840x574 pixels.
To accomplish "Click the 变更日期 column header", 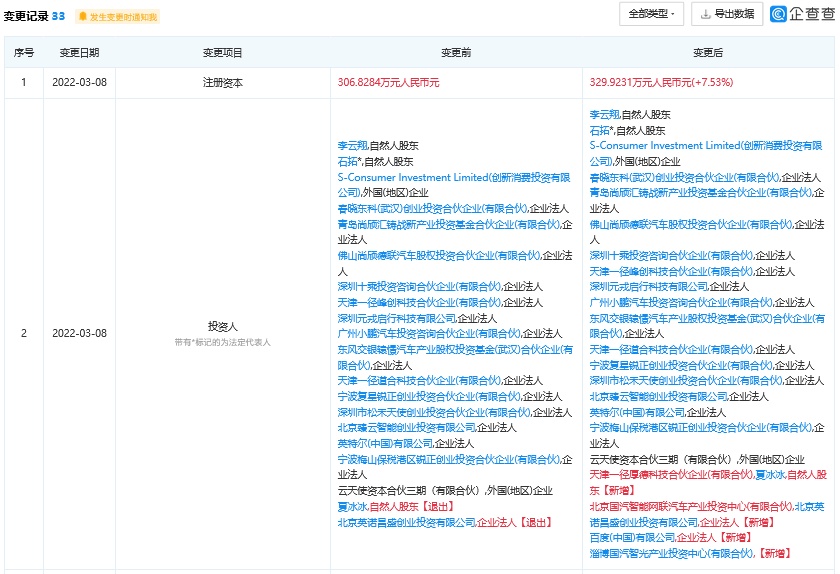I will coord(79,53).
